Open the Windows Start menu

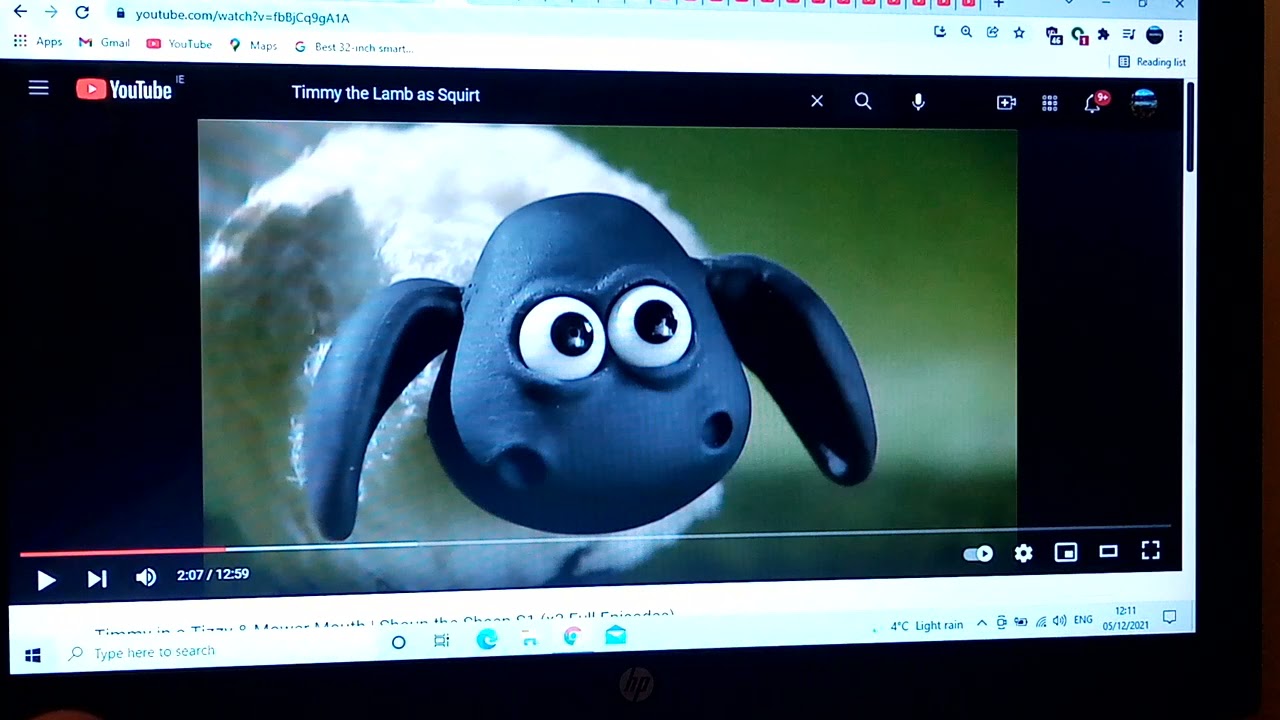33,656
